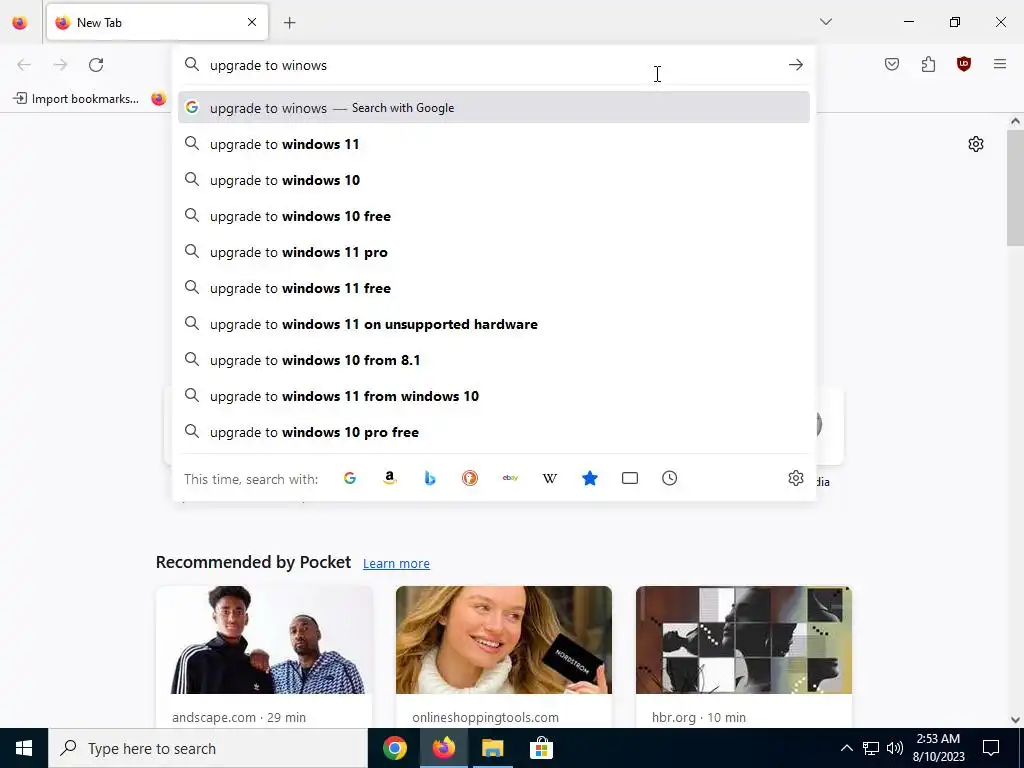Viewport: 1024px width, 768px height.
Task: Click into the address bar text field
Action: pyautogui.click(x=493, y=65)
